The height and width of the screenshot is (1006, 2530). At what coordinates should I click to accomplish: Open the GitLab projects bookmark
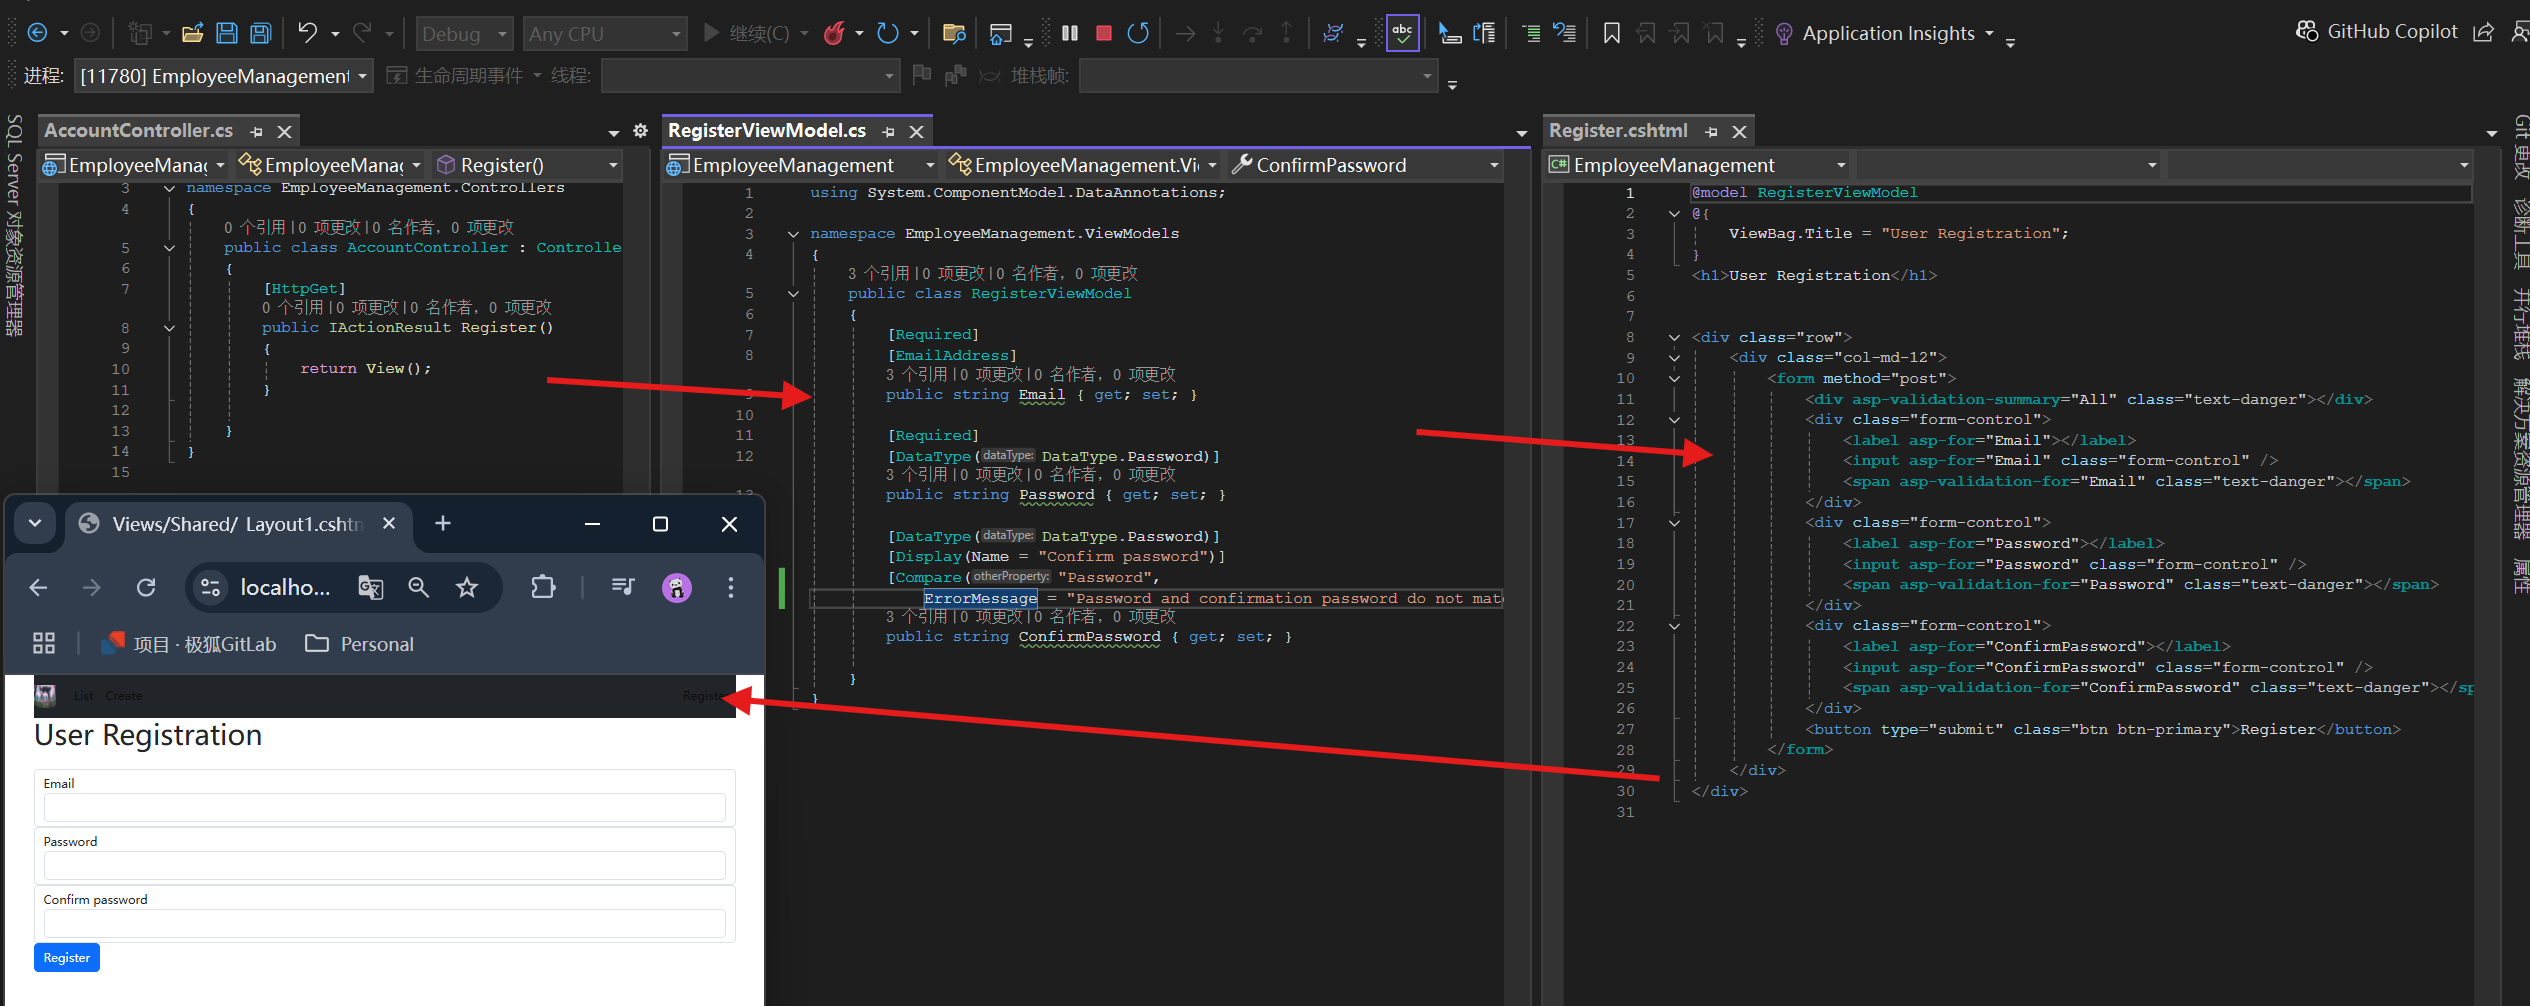point(190,645)
